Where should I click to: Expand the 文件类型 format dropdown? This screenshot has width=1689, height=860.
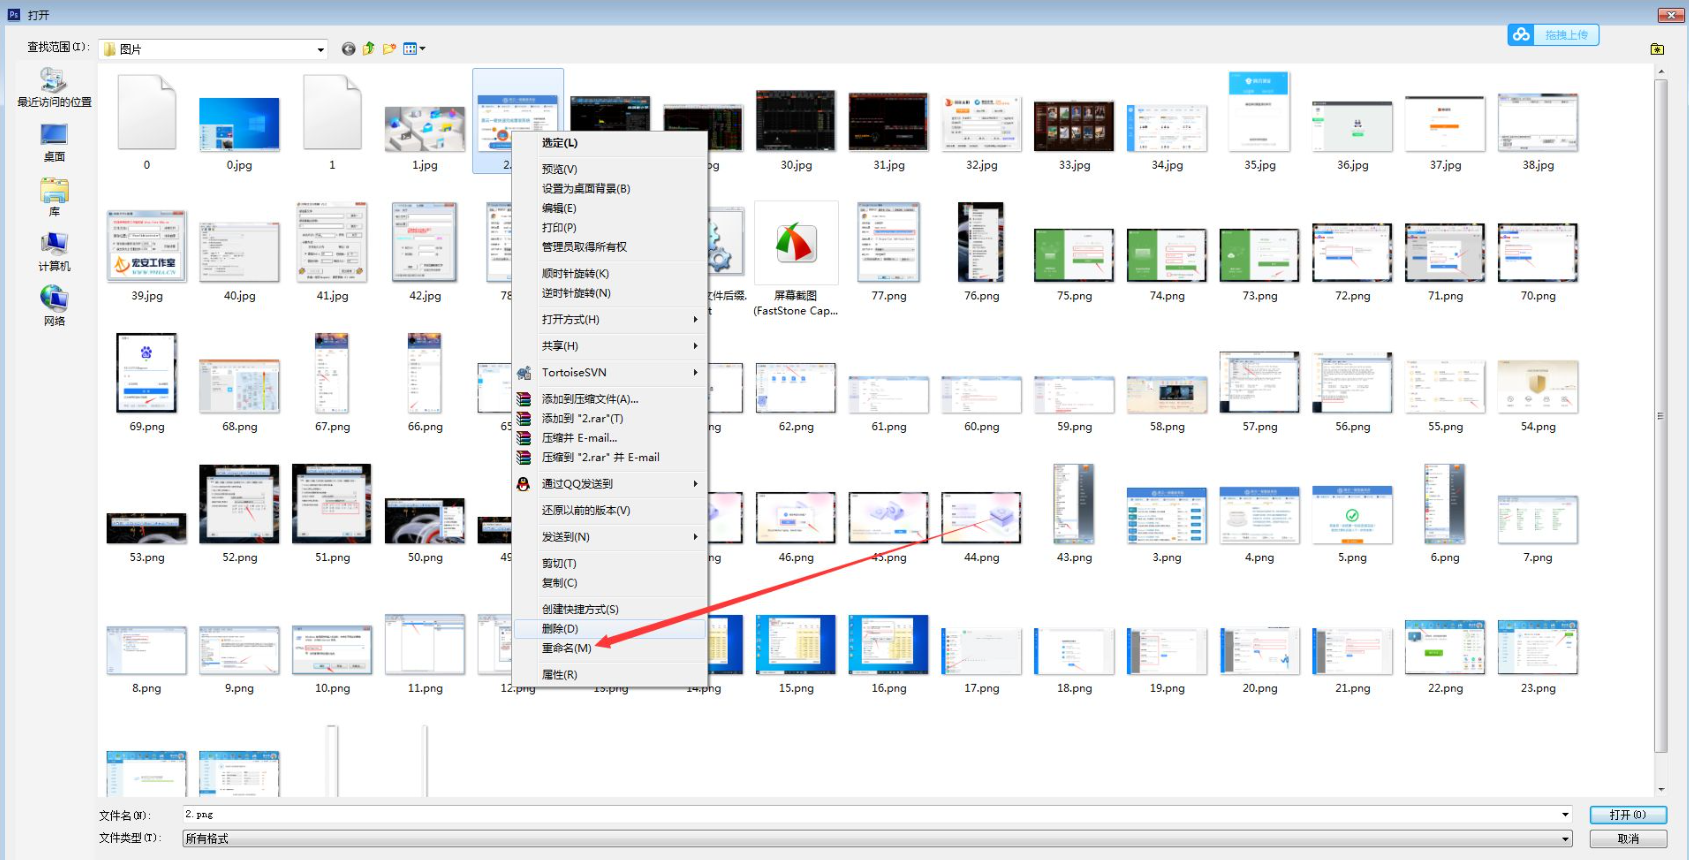pos(1565,839)
